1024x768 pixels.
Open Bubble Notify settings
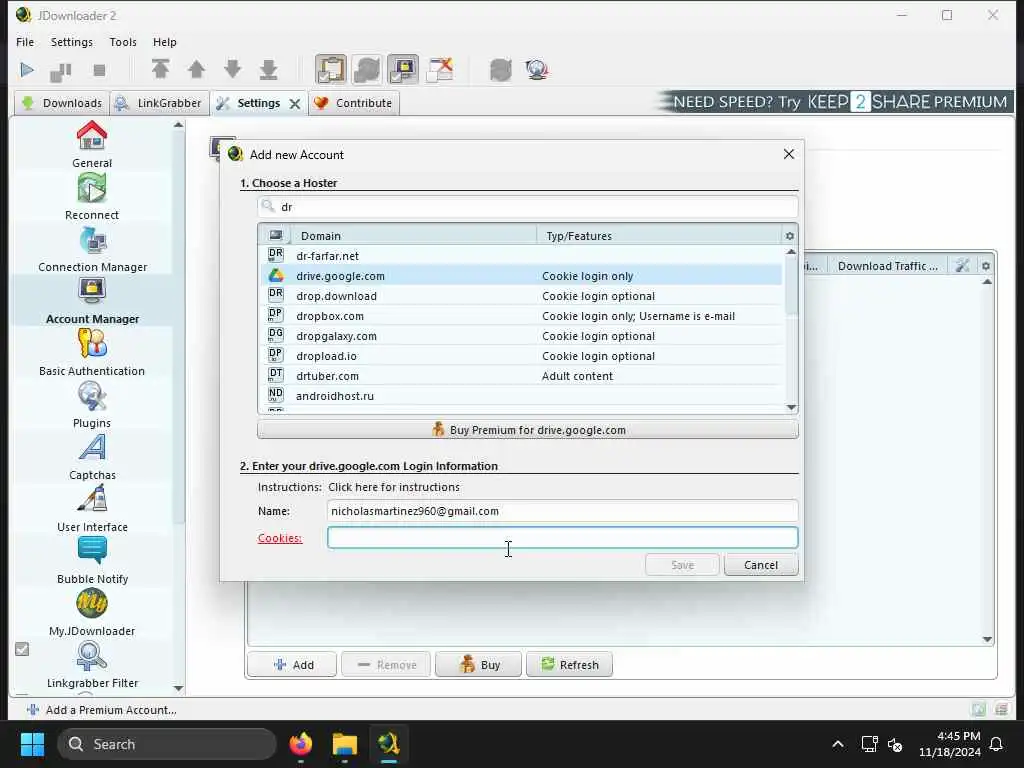[92, 561]
